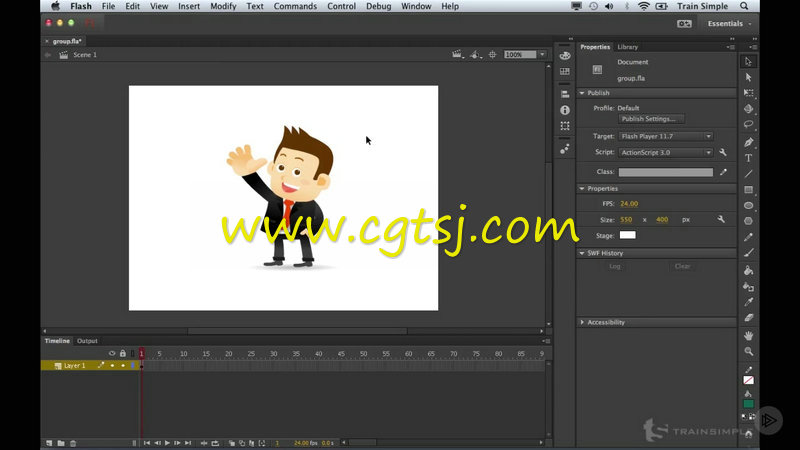The image size is (800, 450).
Task: Select the Lasso tool
Action: pyautogui.click(x=748, y=124)
